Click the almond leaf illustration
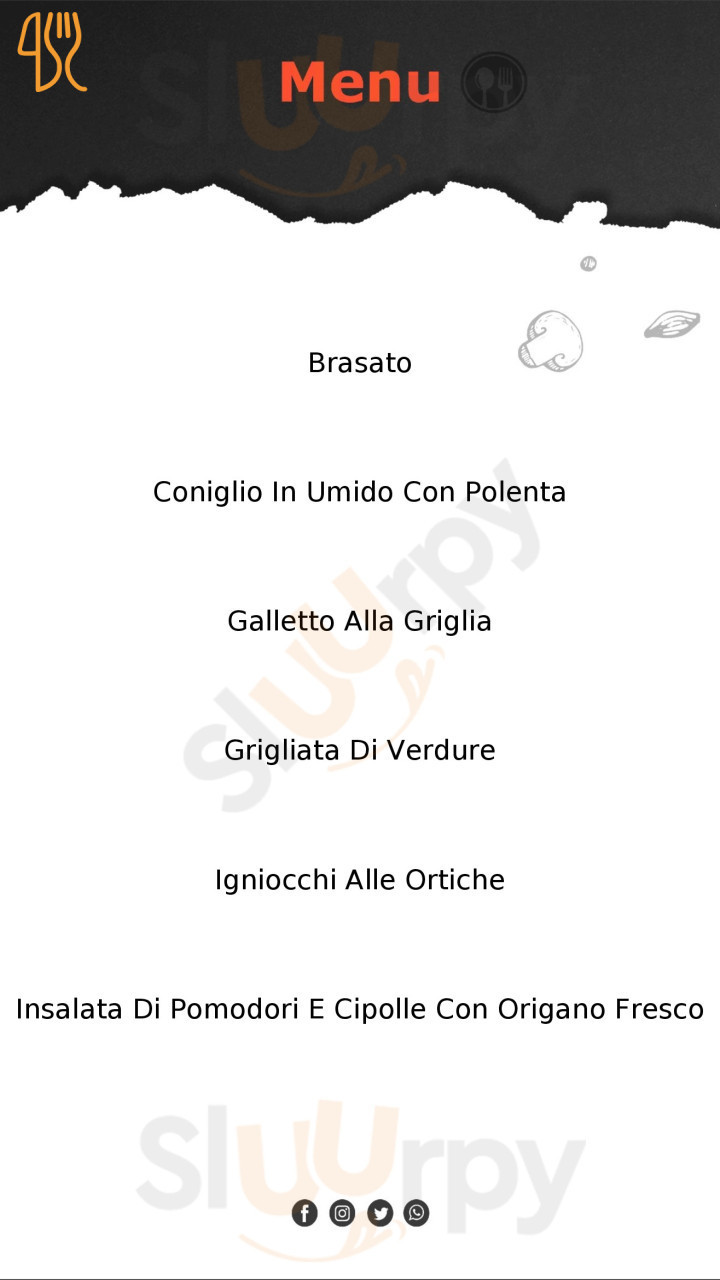Screen dimensions: 720x1280 pos(672,324)
